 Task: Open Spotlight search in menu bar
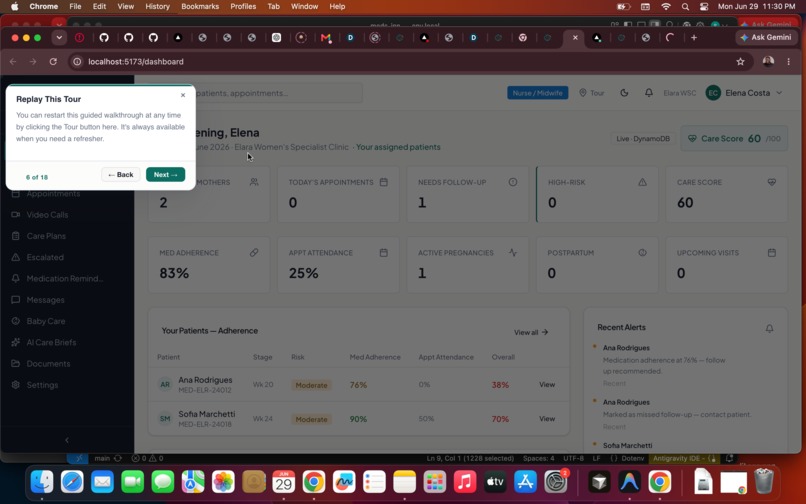(685, 7)
